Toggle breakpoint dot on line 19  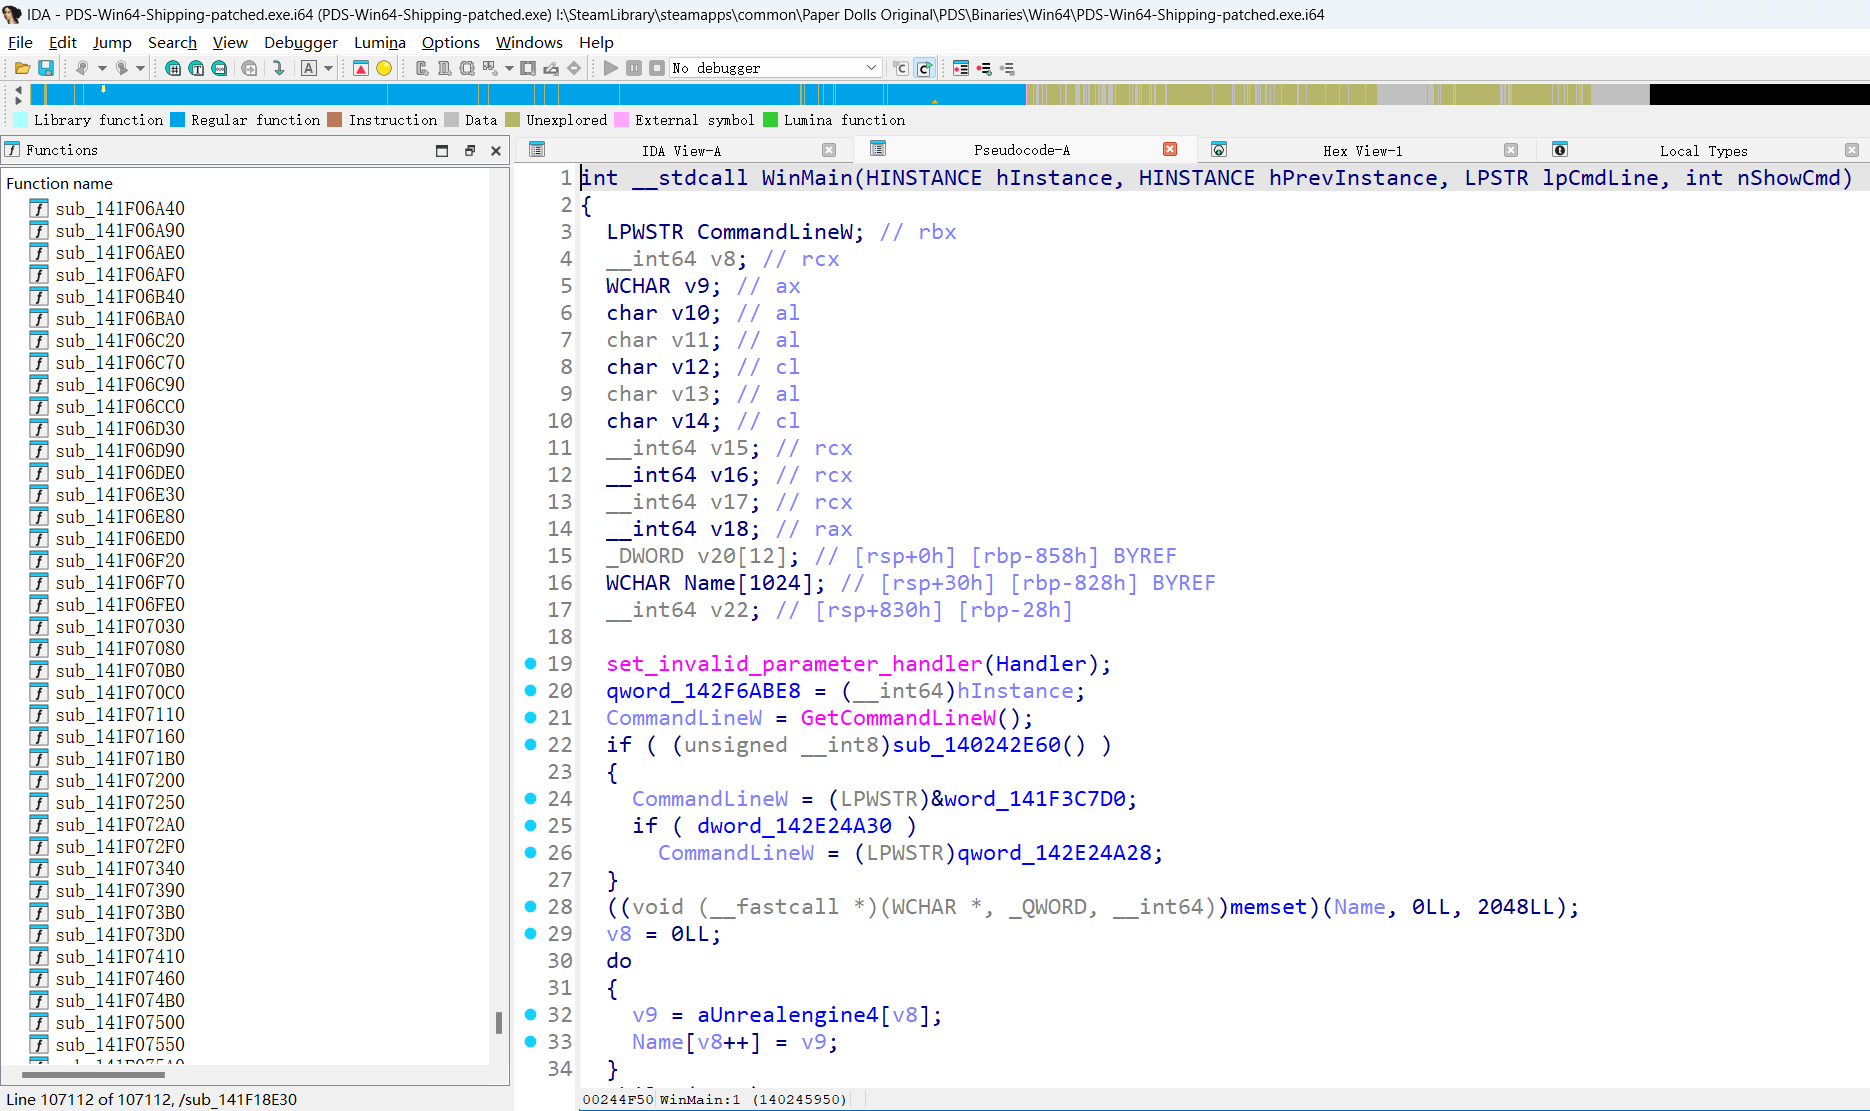click(531, 664)
